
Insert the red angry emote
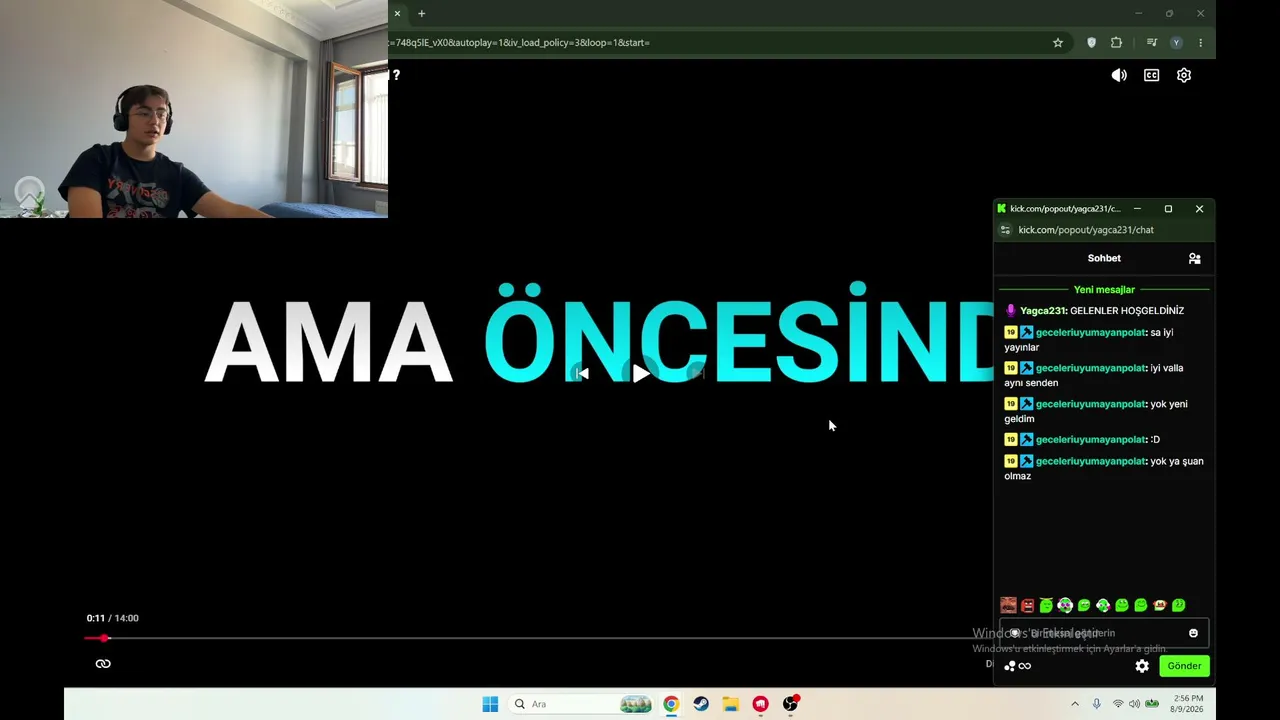[x=1027, y=605]
